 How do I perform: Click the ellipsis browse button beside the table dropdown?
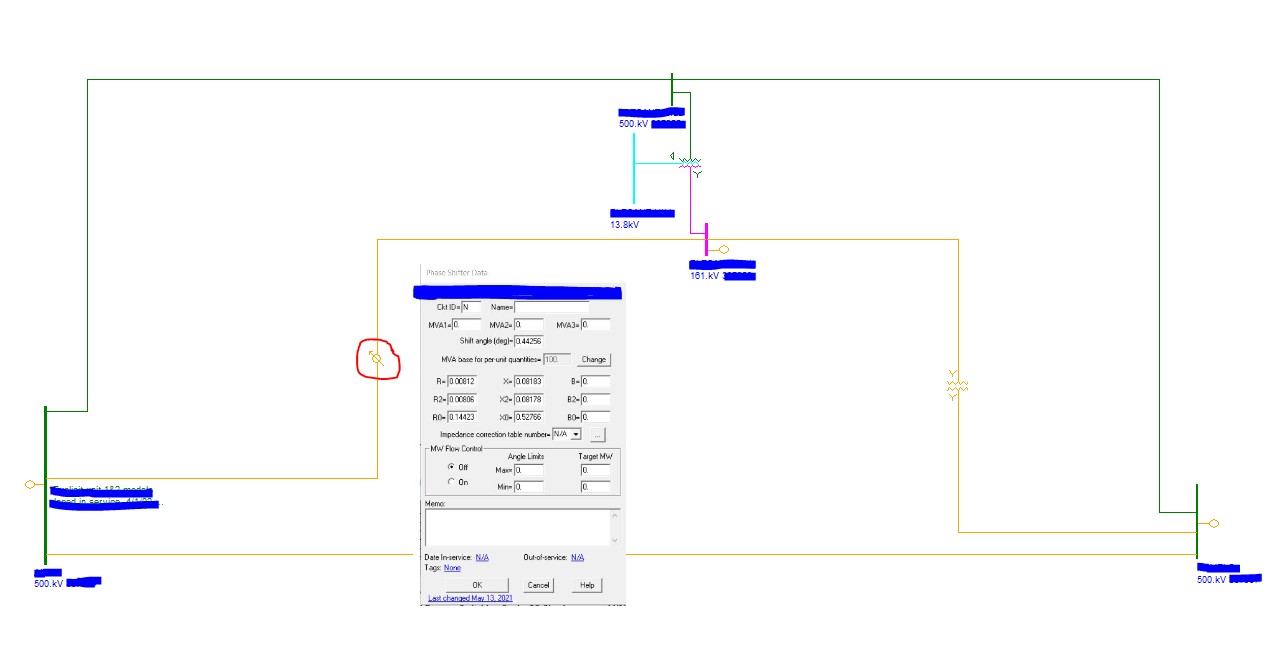coord(597,435)
